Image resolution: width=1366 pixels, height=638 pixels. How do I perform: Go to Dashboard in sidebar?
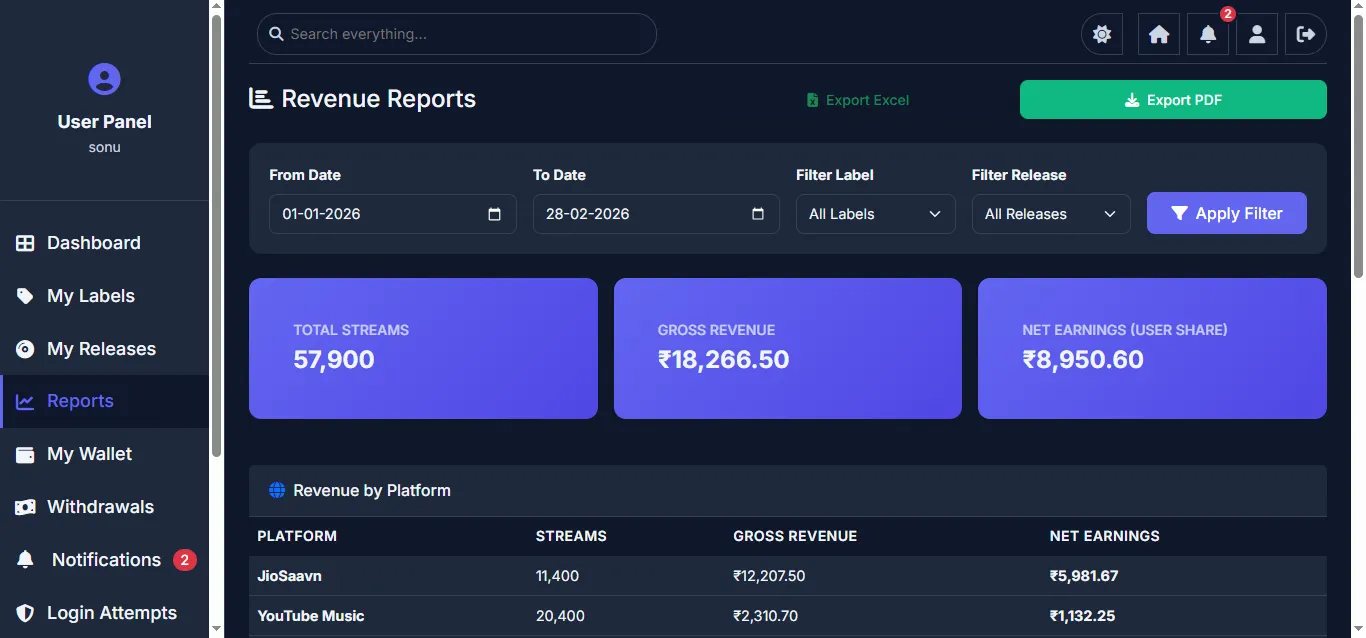[104, 243]
